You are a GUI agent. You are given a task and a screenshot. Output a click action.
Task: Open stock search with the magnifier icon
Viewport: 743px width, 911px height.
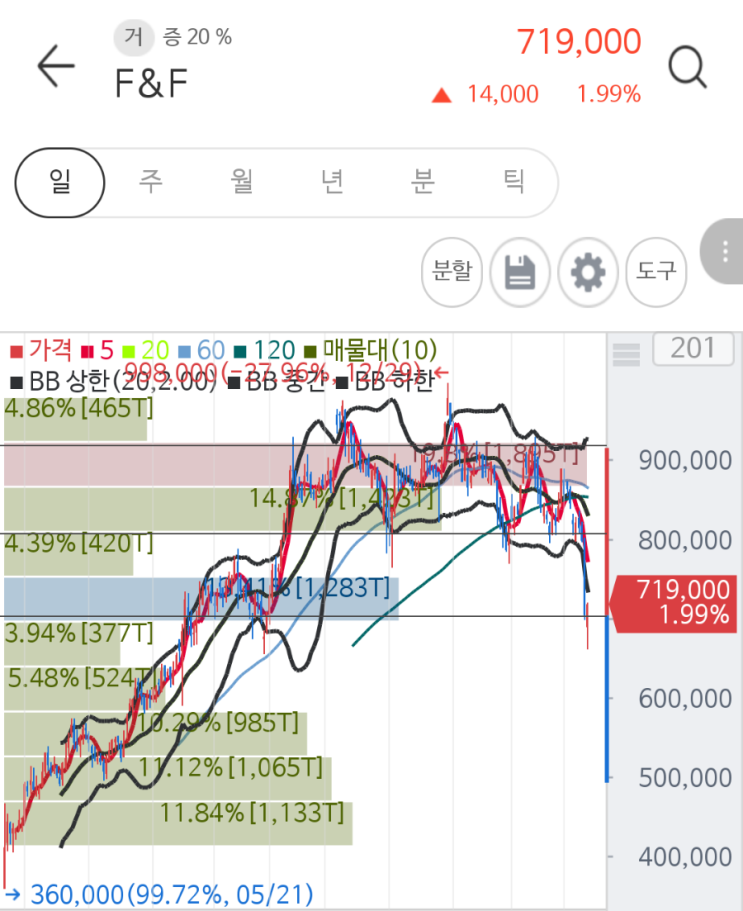(687, 67)
